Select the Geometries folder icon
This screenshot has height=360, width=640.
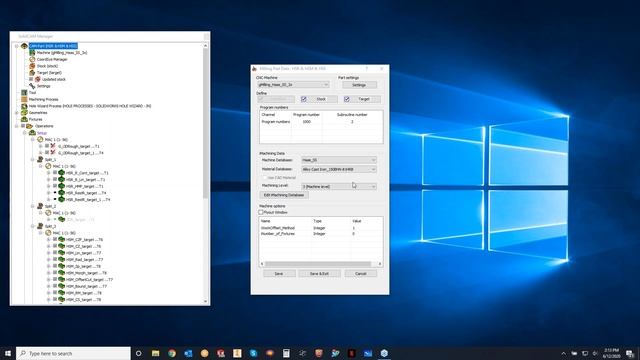point(24,113)
